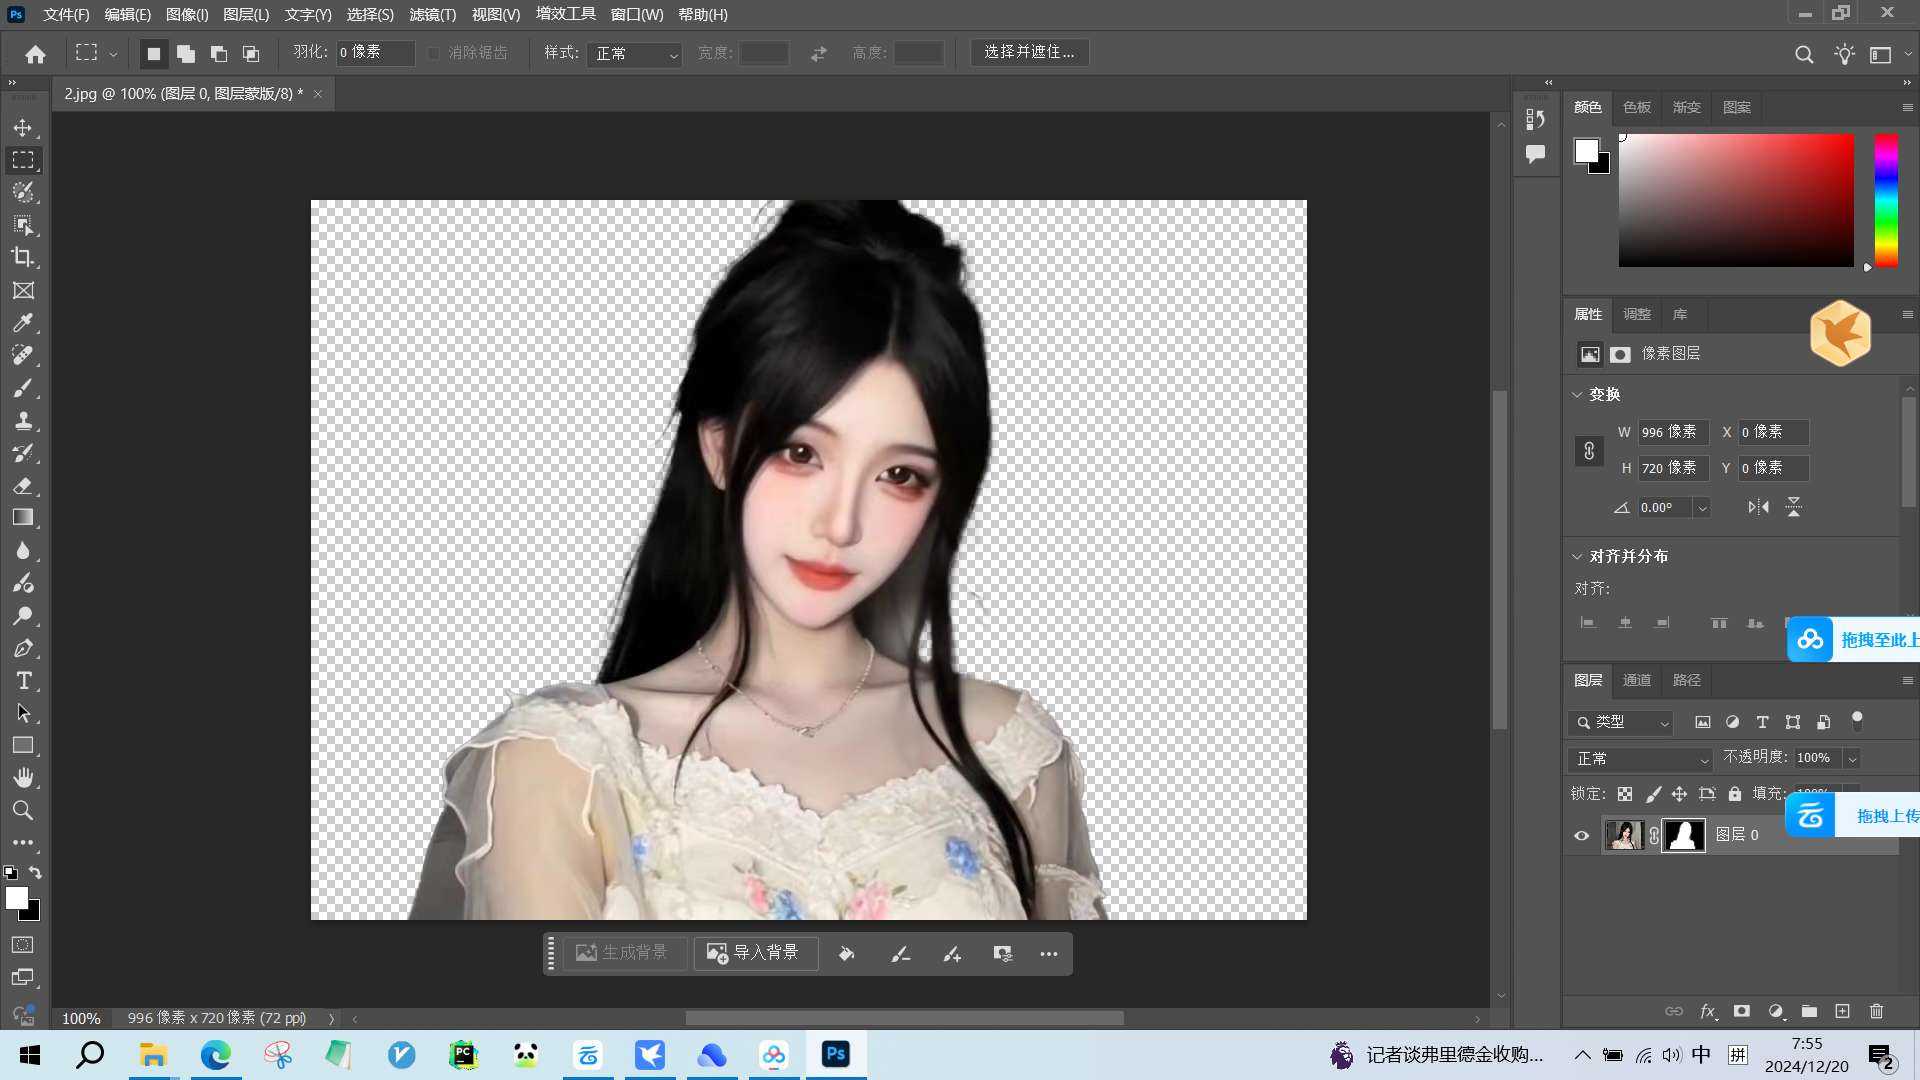This screenshot has width=1920, height=1080.
Task: Toggle lock transparent pixels icon
Action: point(1625,794)
